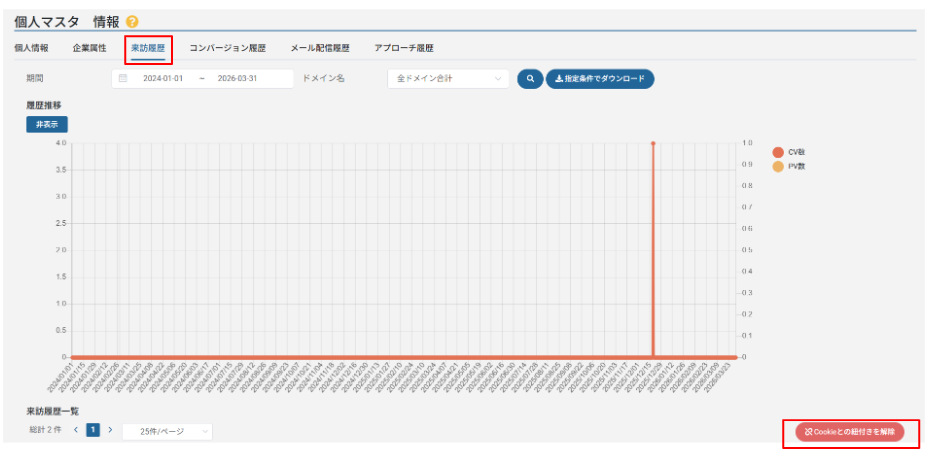Go to previous page with left arrow

[x=75, y=430]
